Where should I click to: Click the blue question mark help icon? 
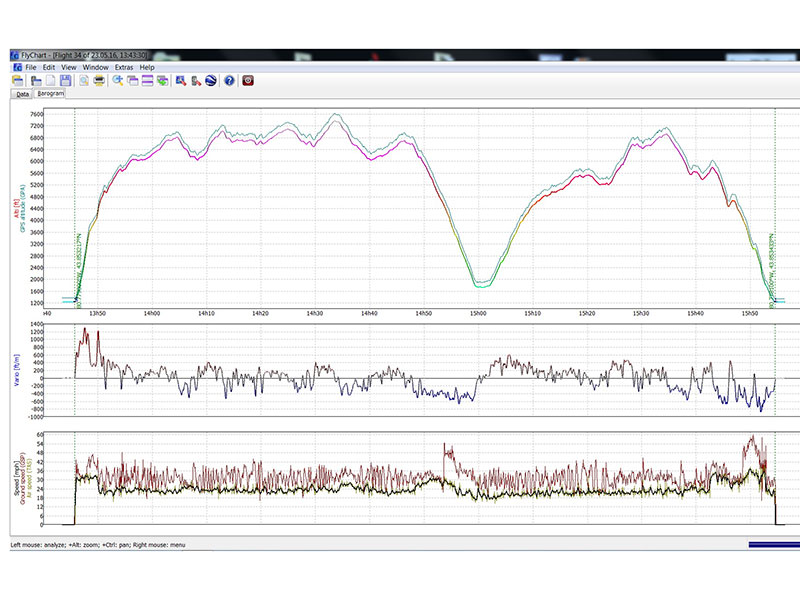point(229,81)
